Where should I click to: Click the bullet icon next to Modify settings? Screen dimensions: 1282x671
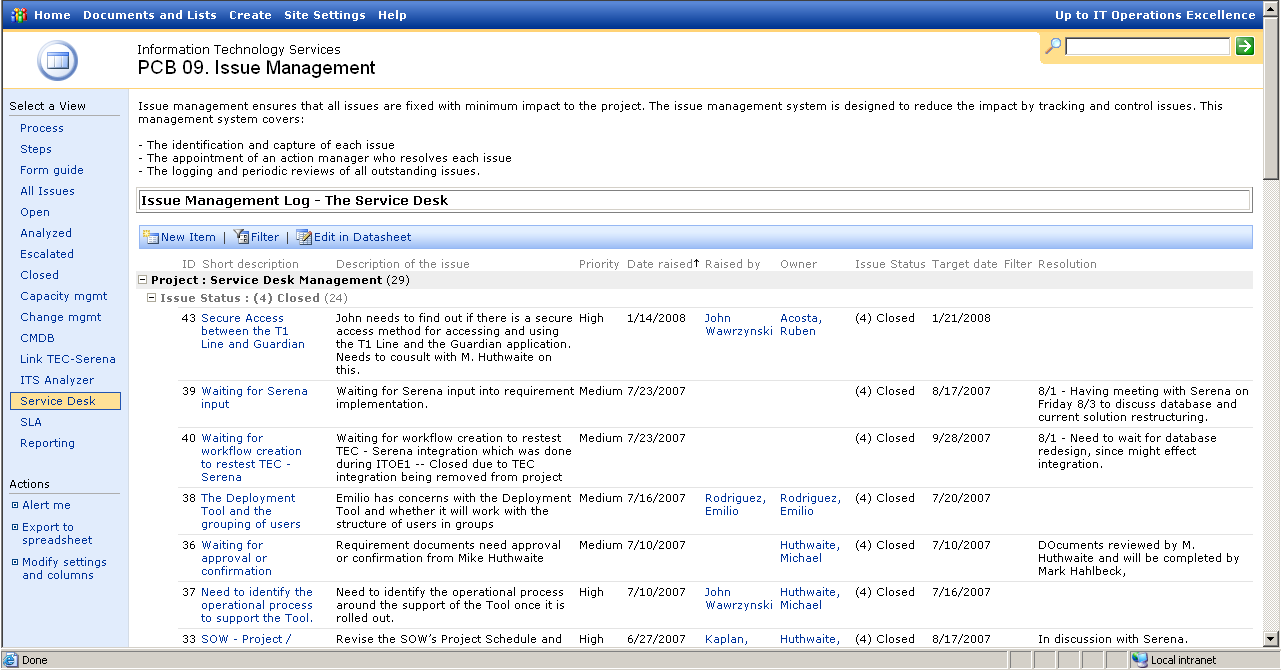point(15,562)
